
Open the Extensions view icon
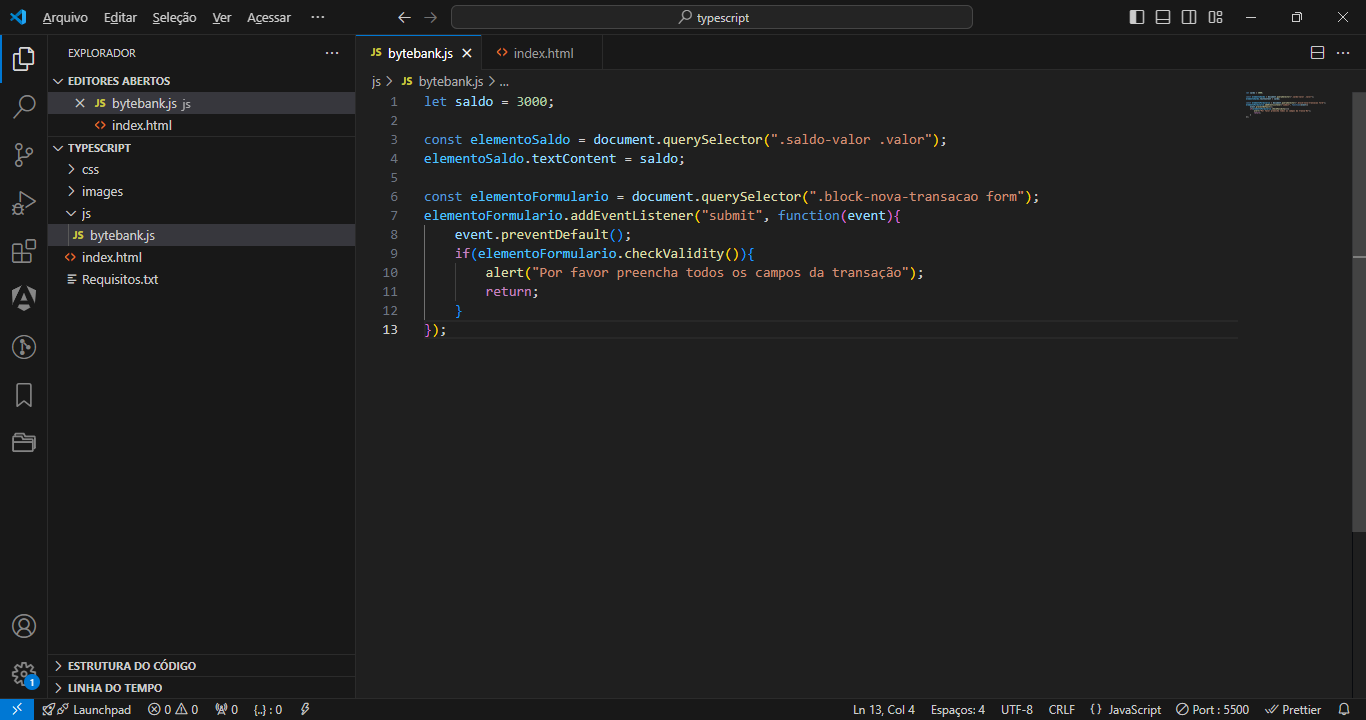point(24,251)
